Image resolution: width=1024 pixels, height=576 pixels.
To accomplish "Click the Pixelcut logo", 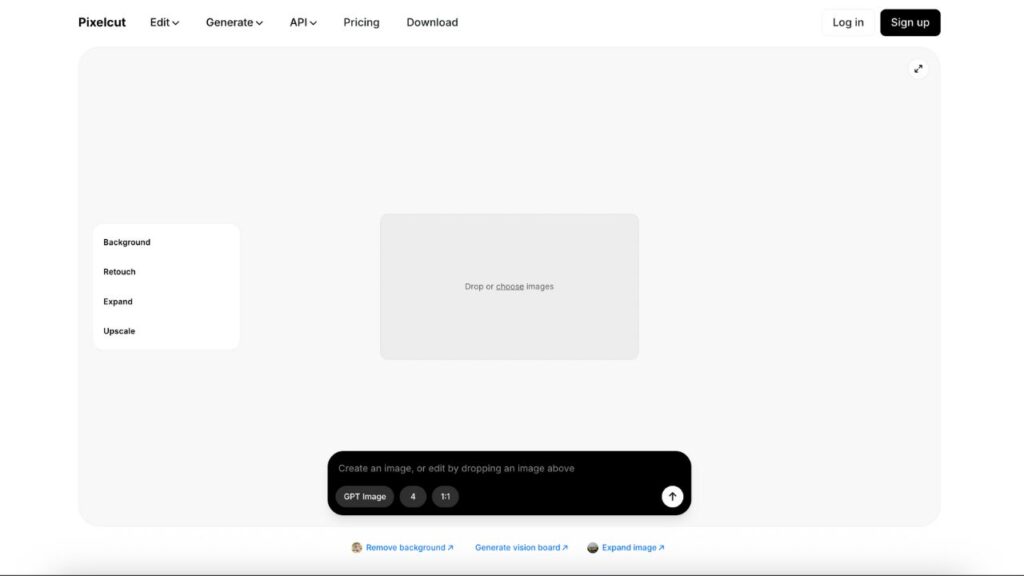I will (102, 22).
